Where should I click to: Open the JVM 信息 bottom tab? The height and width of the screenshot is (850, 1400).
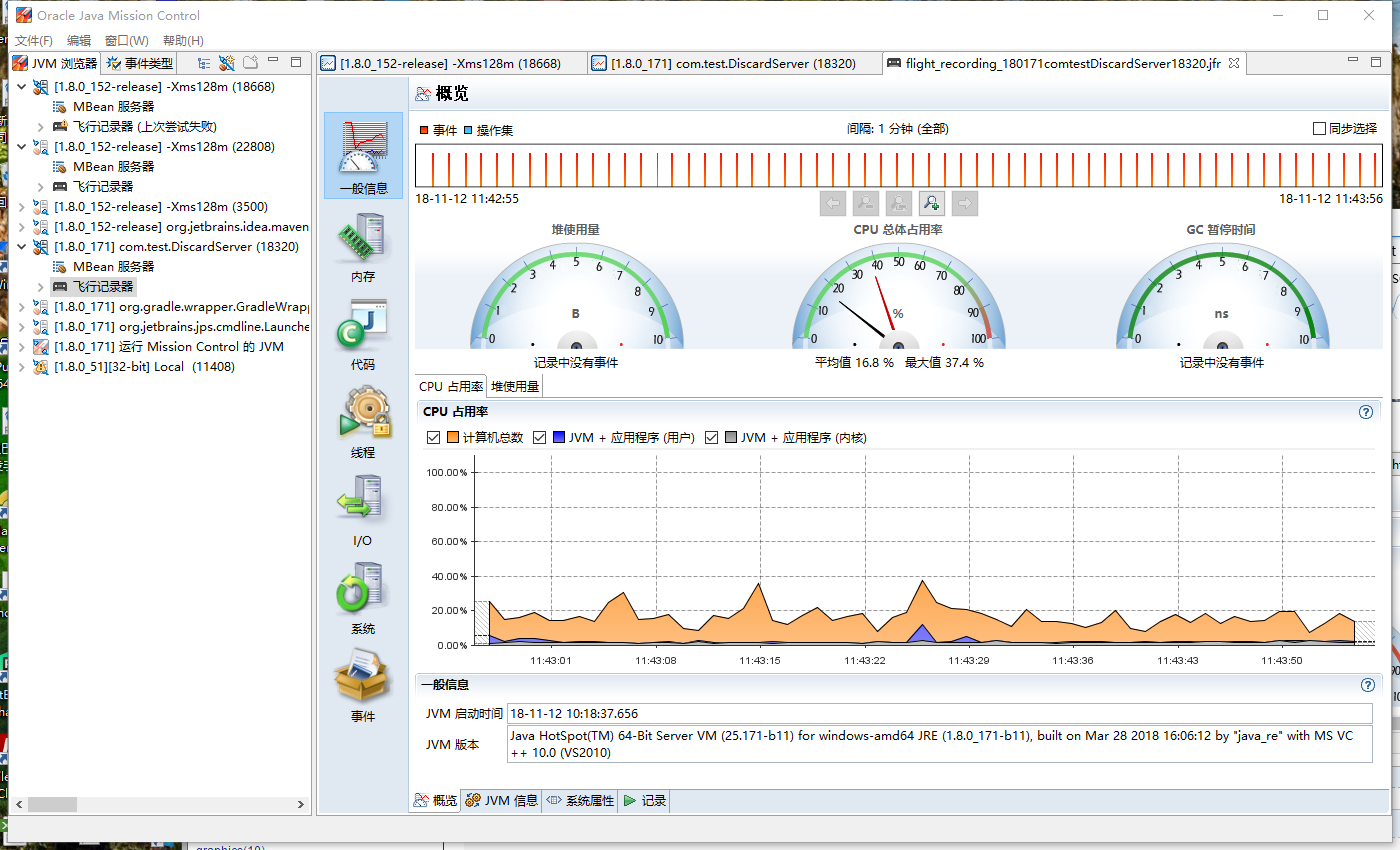click(x=502, y=801)
